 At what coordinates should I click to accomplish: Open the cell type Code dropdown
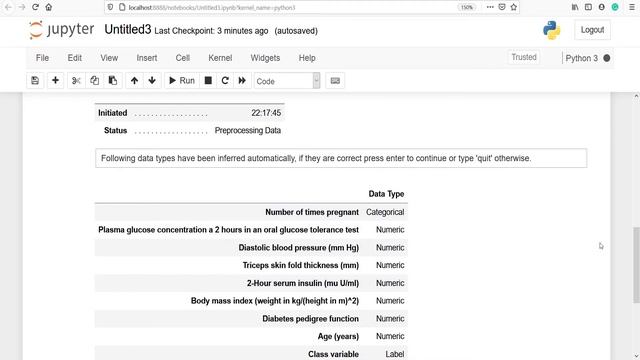287,81
